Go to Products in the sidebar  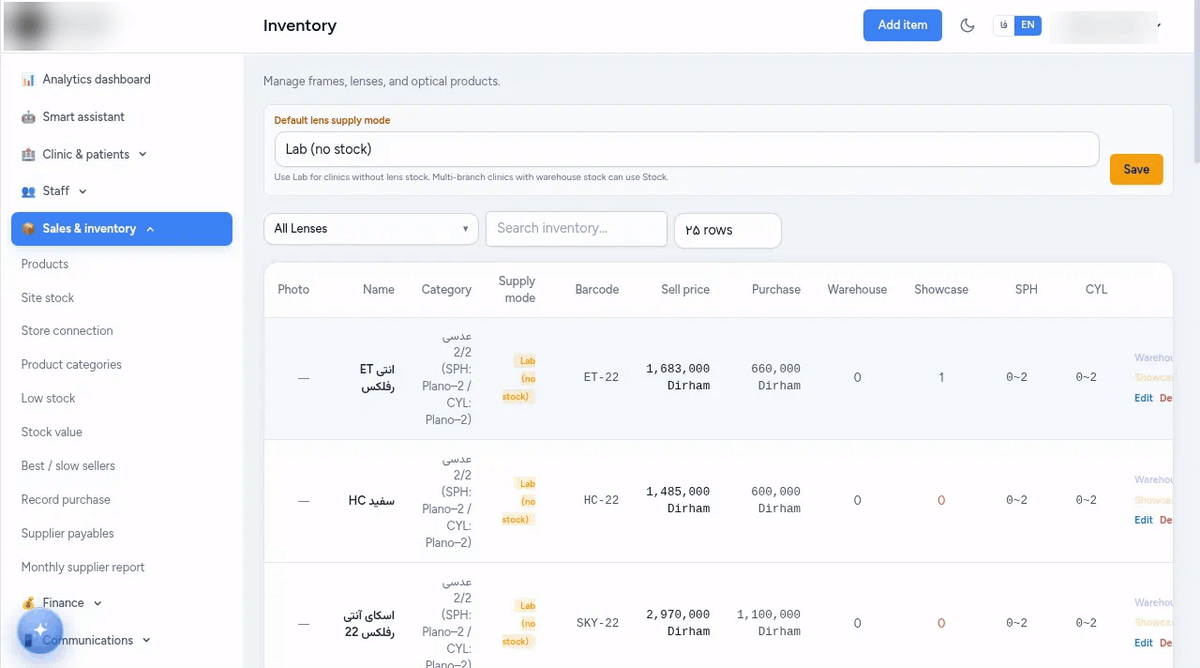(x=45, y=264)
